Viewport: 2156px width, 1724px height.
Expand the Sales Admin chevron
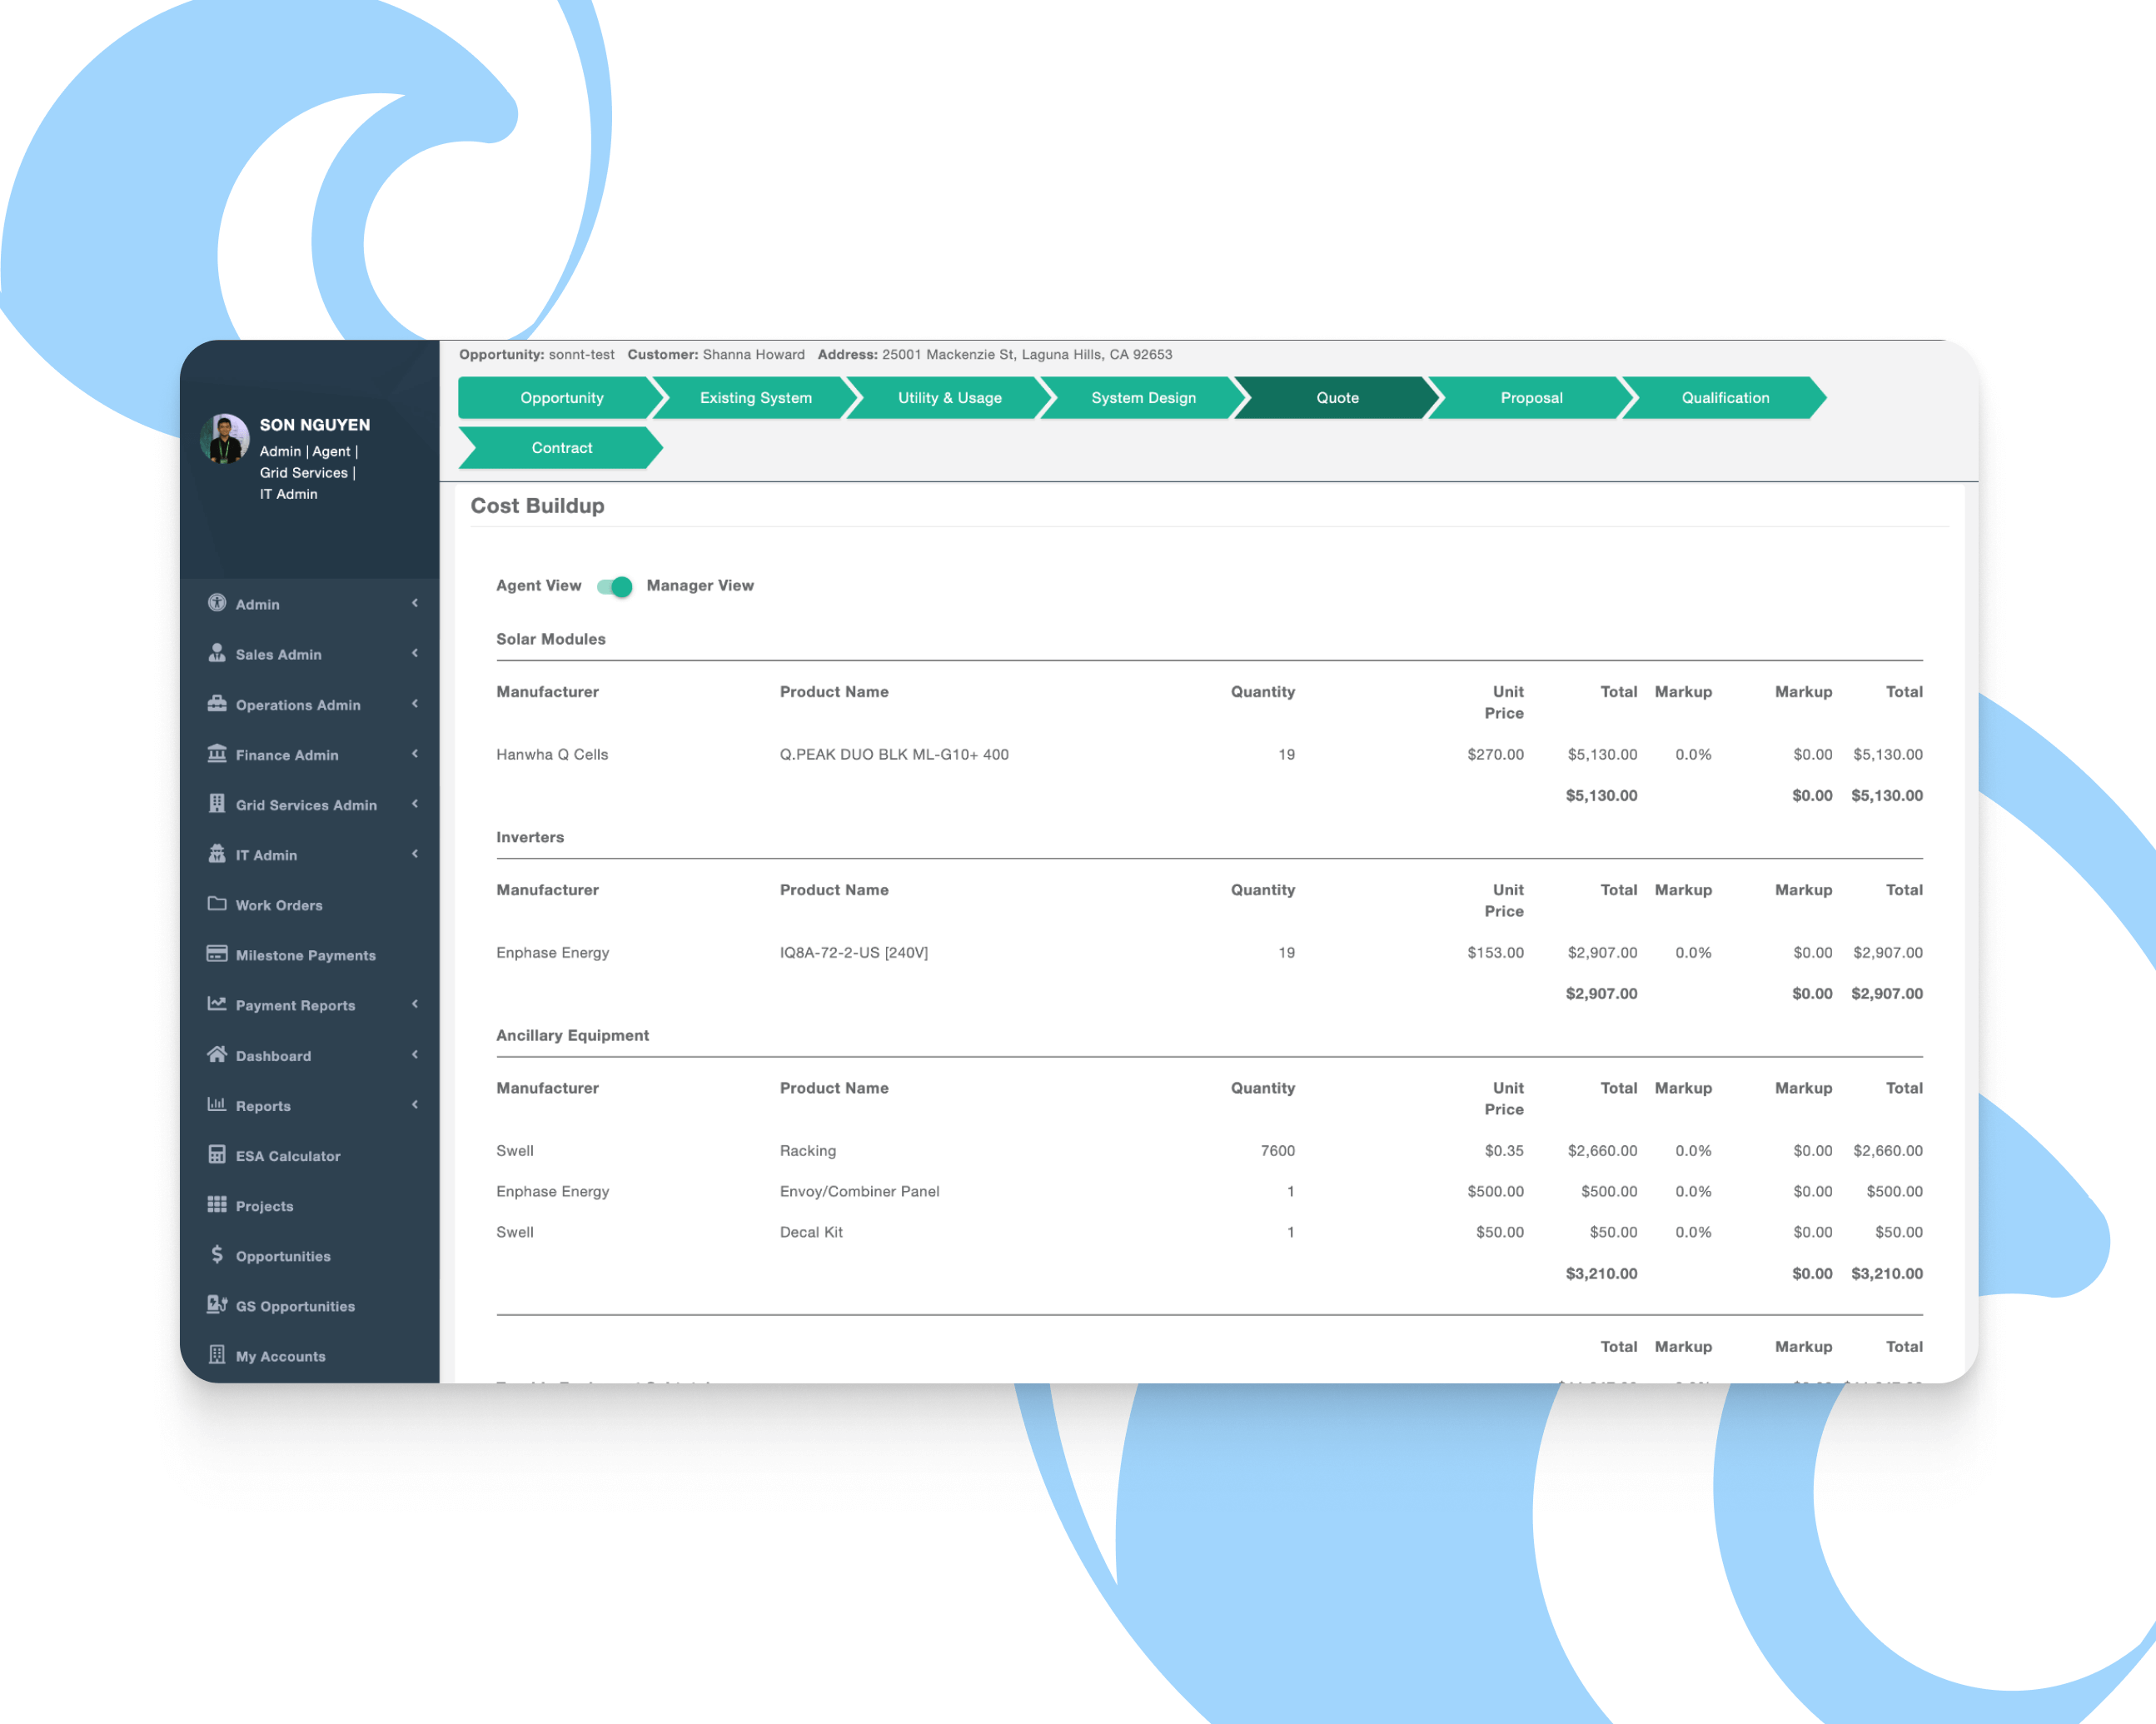[415, 653]
